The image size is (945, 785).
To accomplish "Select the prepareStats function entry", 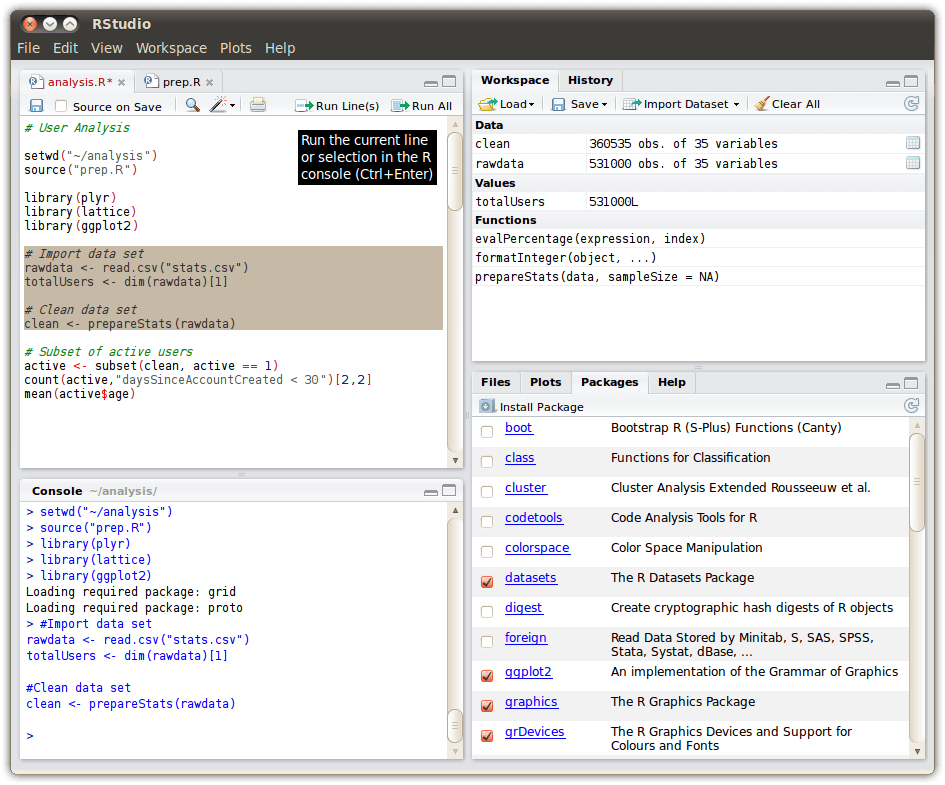I will pyautogui.click(x=699, y=277).
